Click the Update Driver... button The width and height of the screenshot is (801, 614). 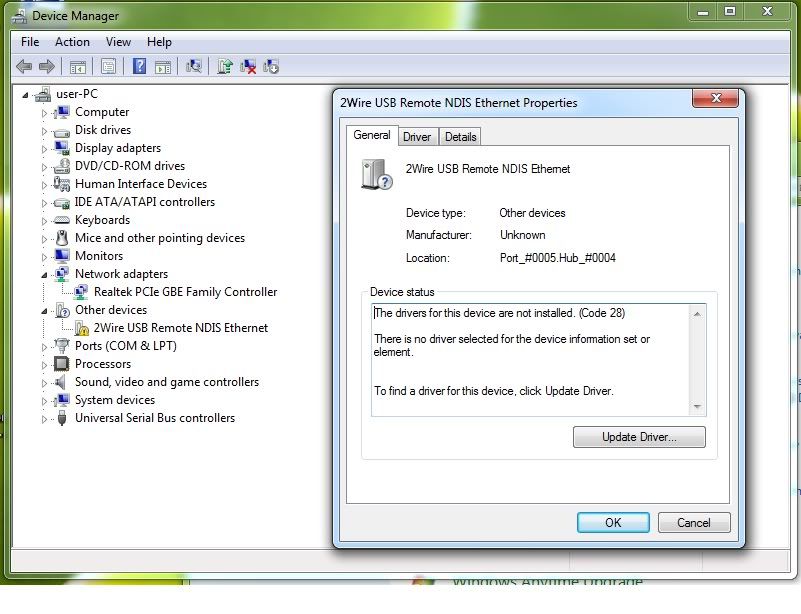coord(639,437)
